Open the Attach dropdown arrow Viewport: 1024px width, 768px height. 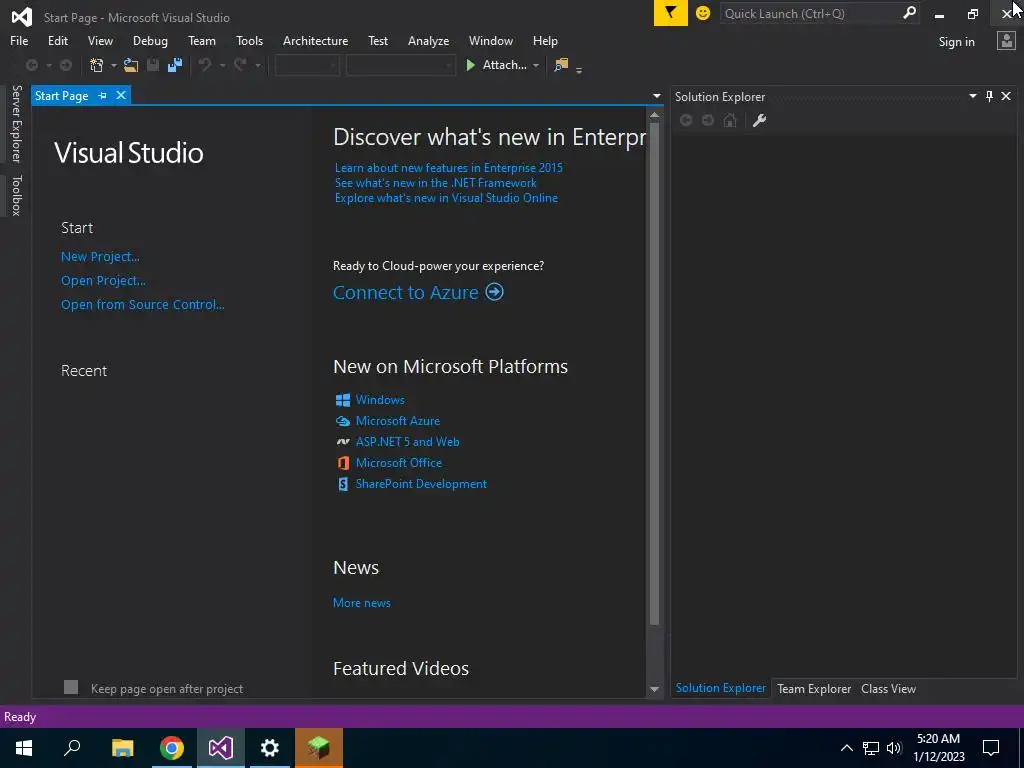[x=536, y=65]
